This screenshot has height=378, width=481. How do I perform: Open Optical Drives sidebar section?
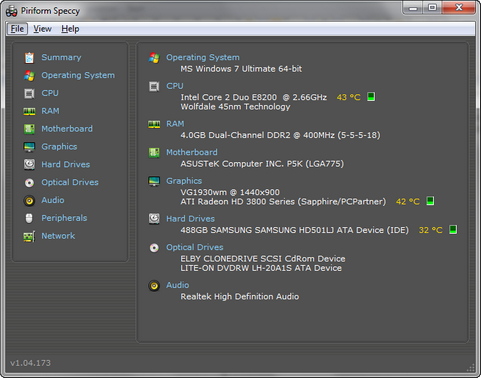pos(70,182)
